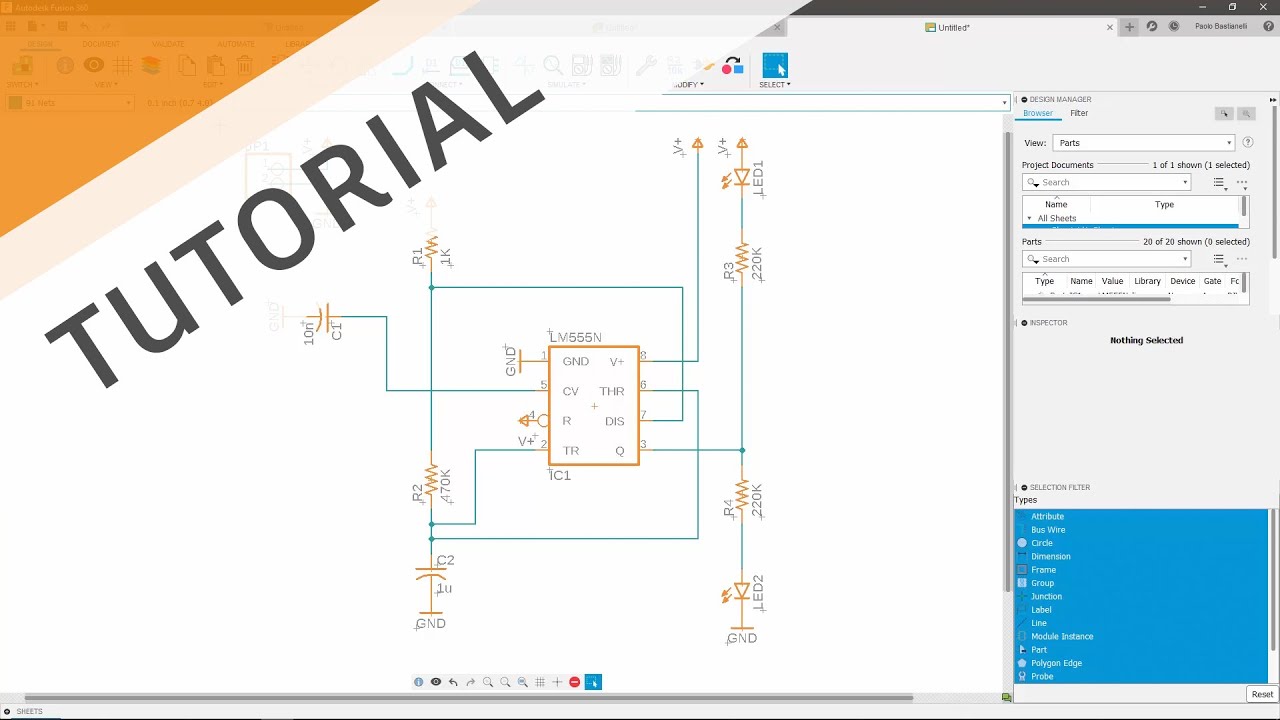This screenshot has width=1280, height=720.
Task: Click the Parts table horizontal scrollbar
Action: click(x=1096, y=299)
